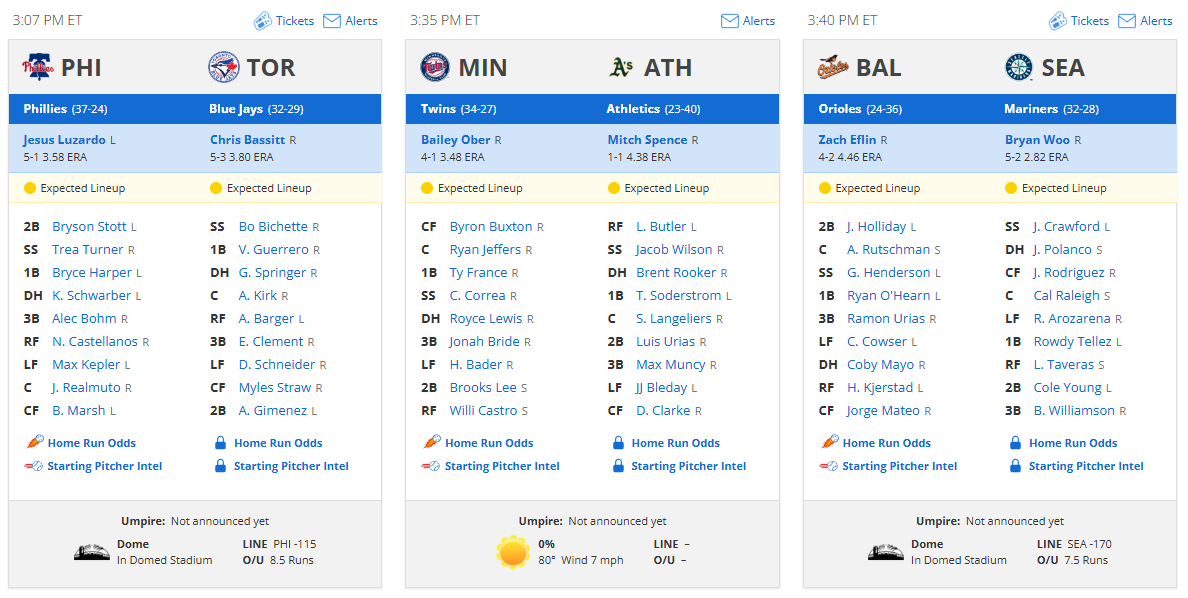1188x598 pixels.
Task: Click the Athletics team logo
Action: [x=621, y=67]
